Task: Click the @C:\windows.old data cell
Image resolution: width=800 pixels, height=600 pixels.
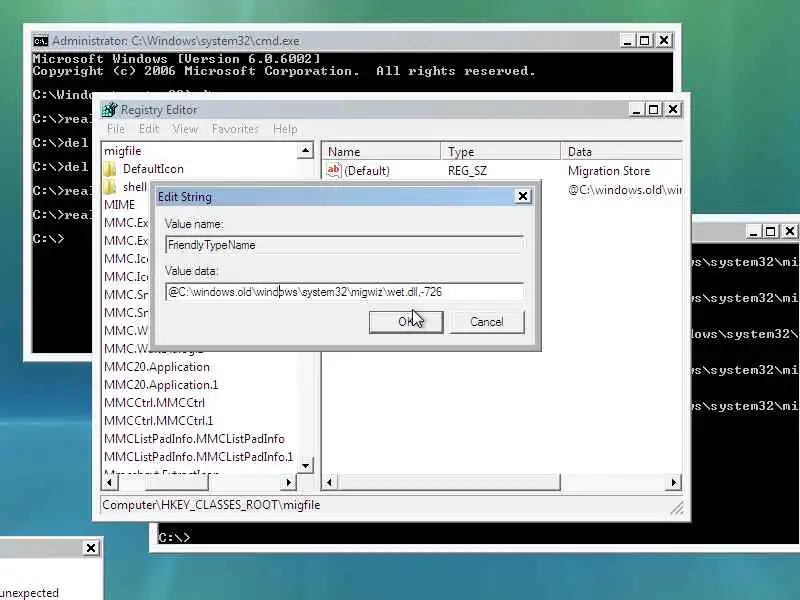Action: click(x=624, y=190)
